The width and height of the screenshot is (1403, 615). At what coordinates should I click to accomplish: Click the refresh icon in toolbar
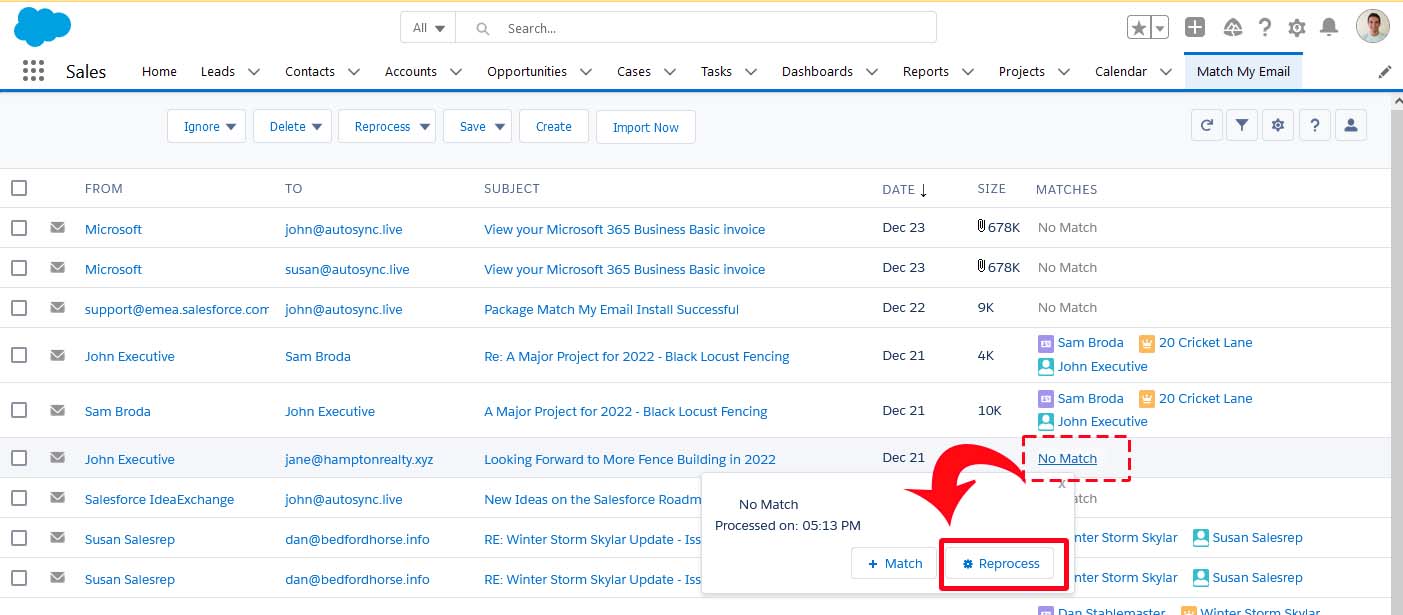pyautogui.click(x=1207, y=126)
